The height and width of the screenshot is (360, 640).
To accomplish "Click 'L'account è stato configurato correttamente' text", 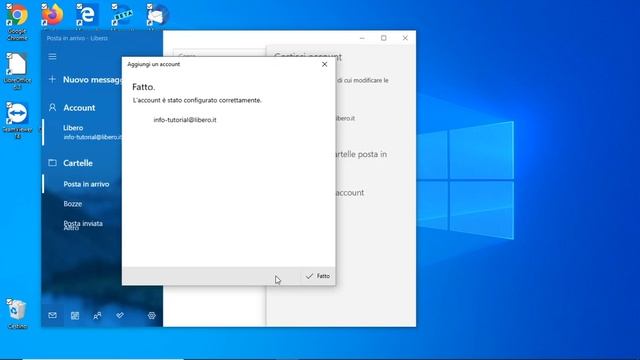I will 197,100.
